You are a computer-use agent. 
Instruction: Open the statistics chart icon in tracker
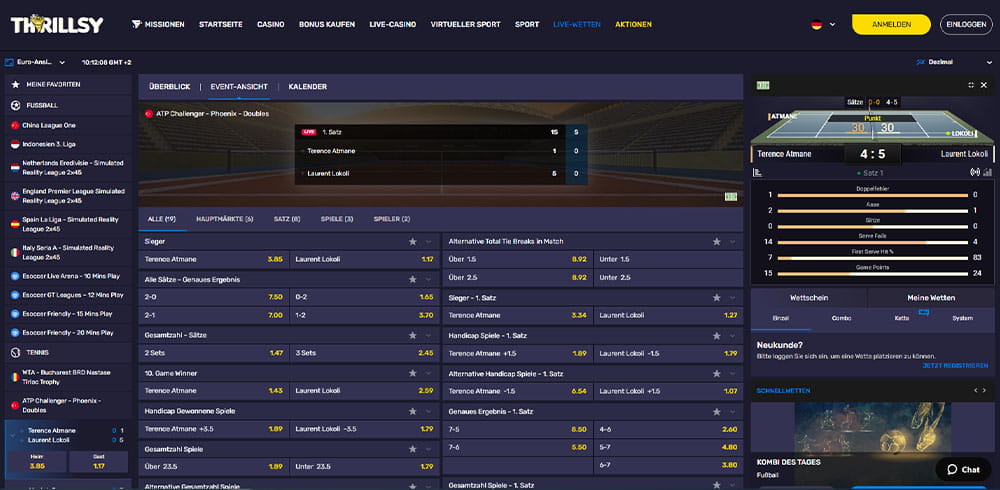(758, 172)
